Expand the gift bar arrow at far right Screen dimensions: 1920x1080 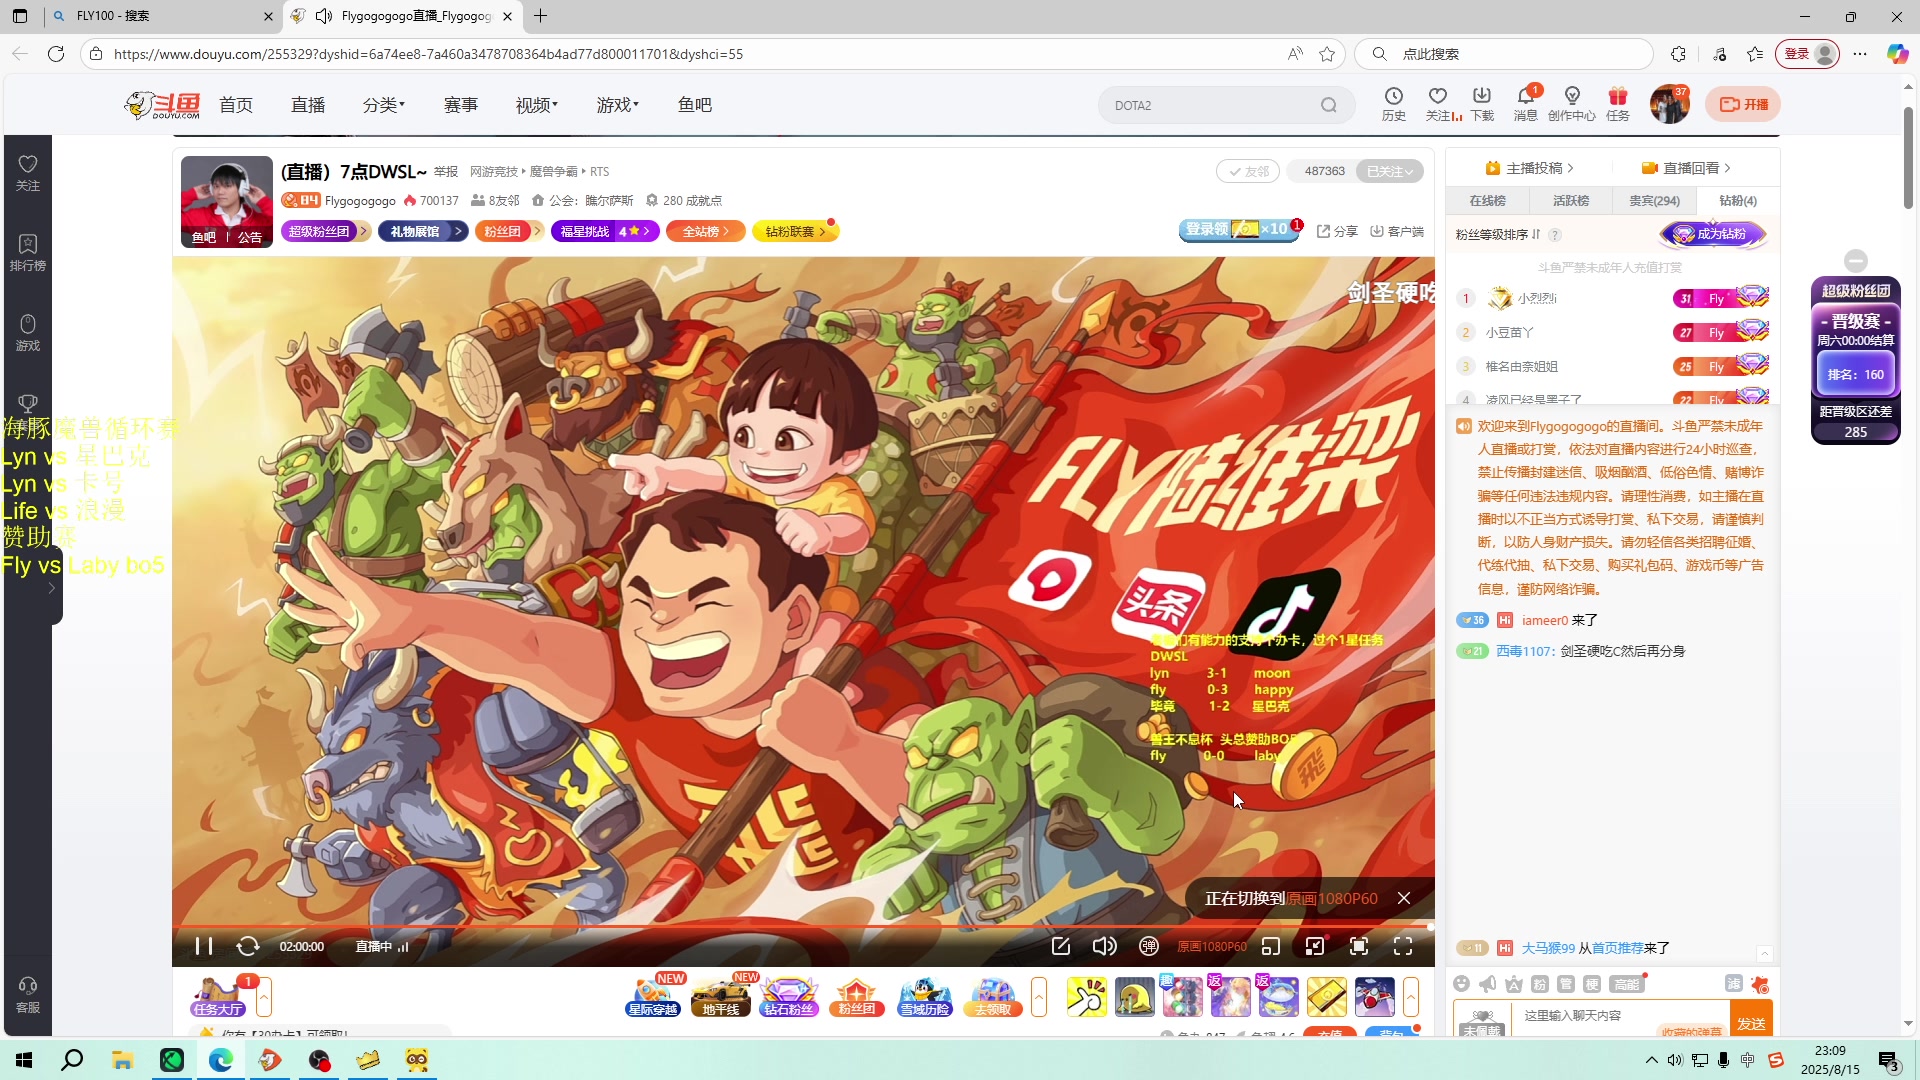1411,997
